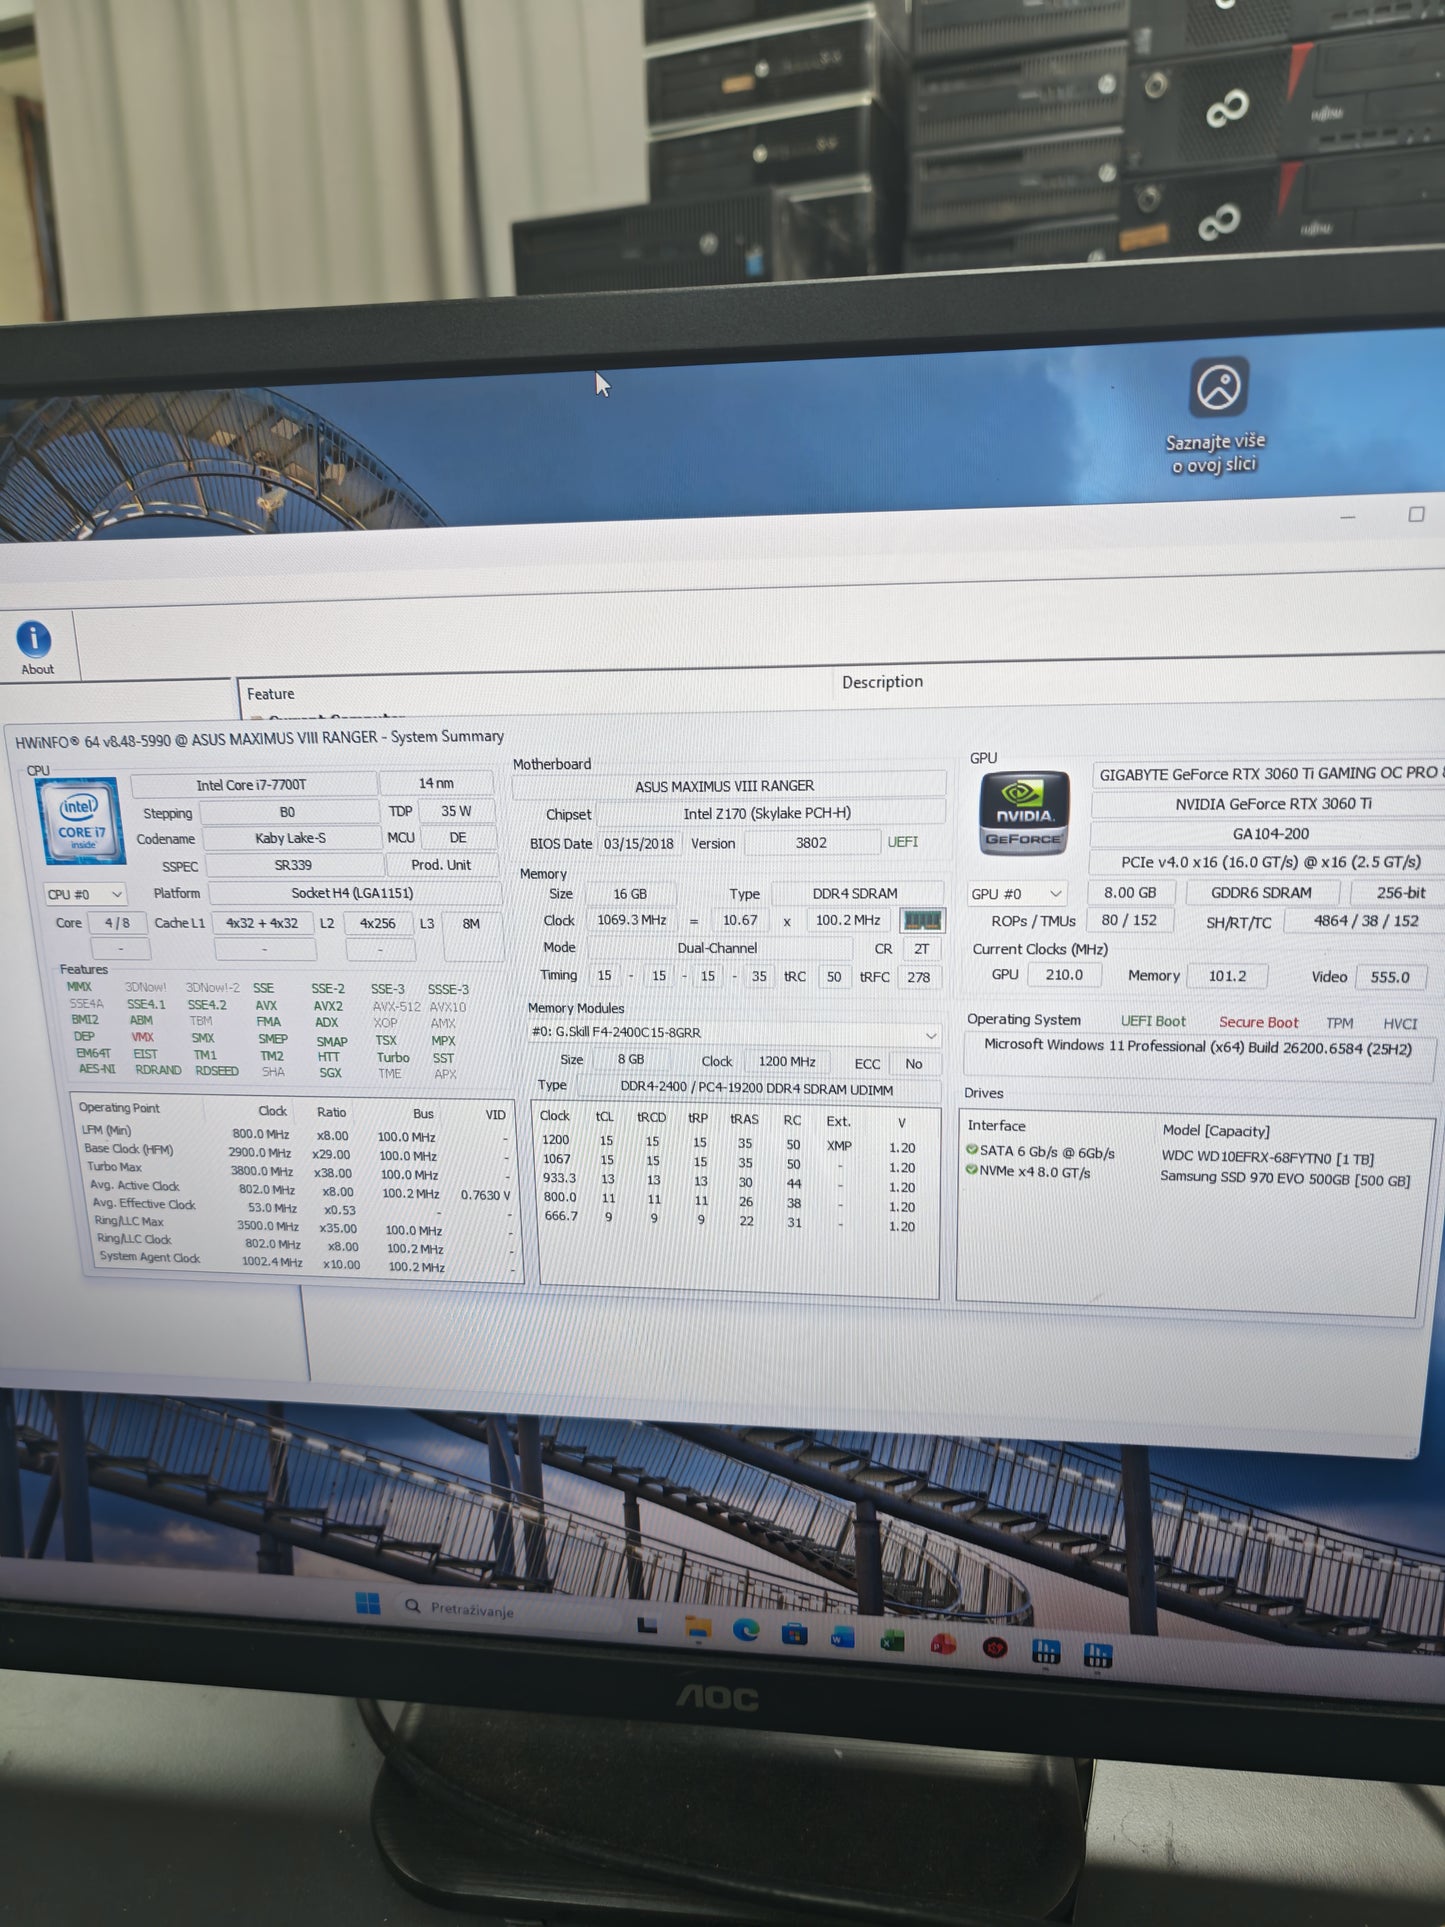Click the UEFI label next to BIOS version

click(902, 842)
